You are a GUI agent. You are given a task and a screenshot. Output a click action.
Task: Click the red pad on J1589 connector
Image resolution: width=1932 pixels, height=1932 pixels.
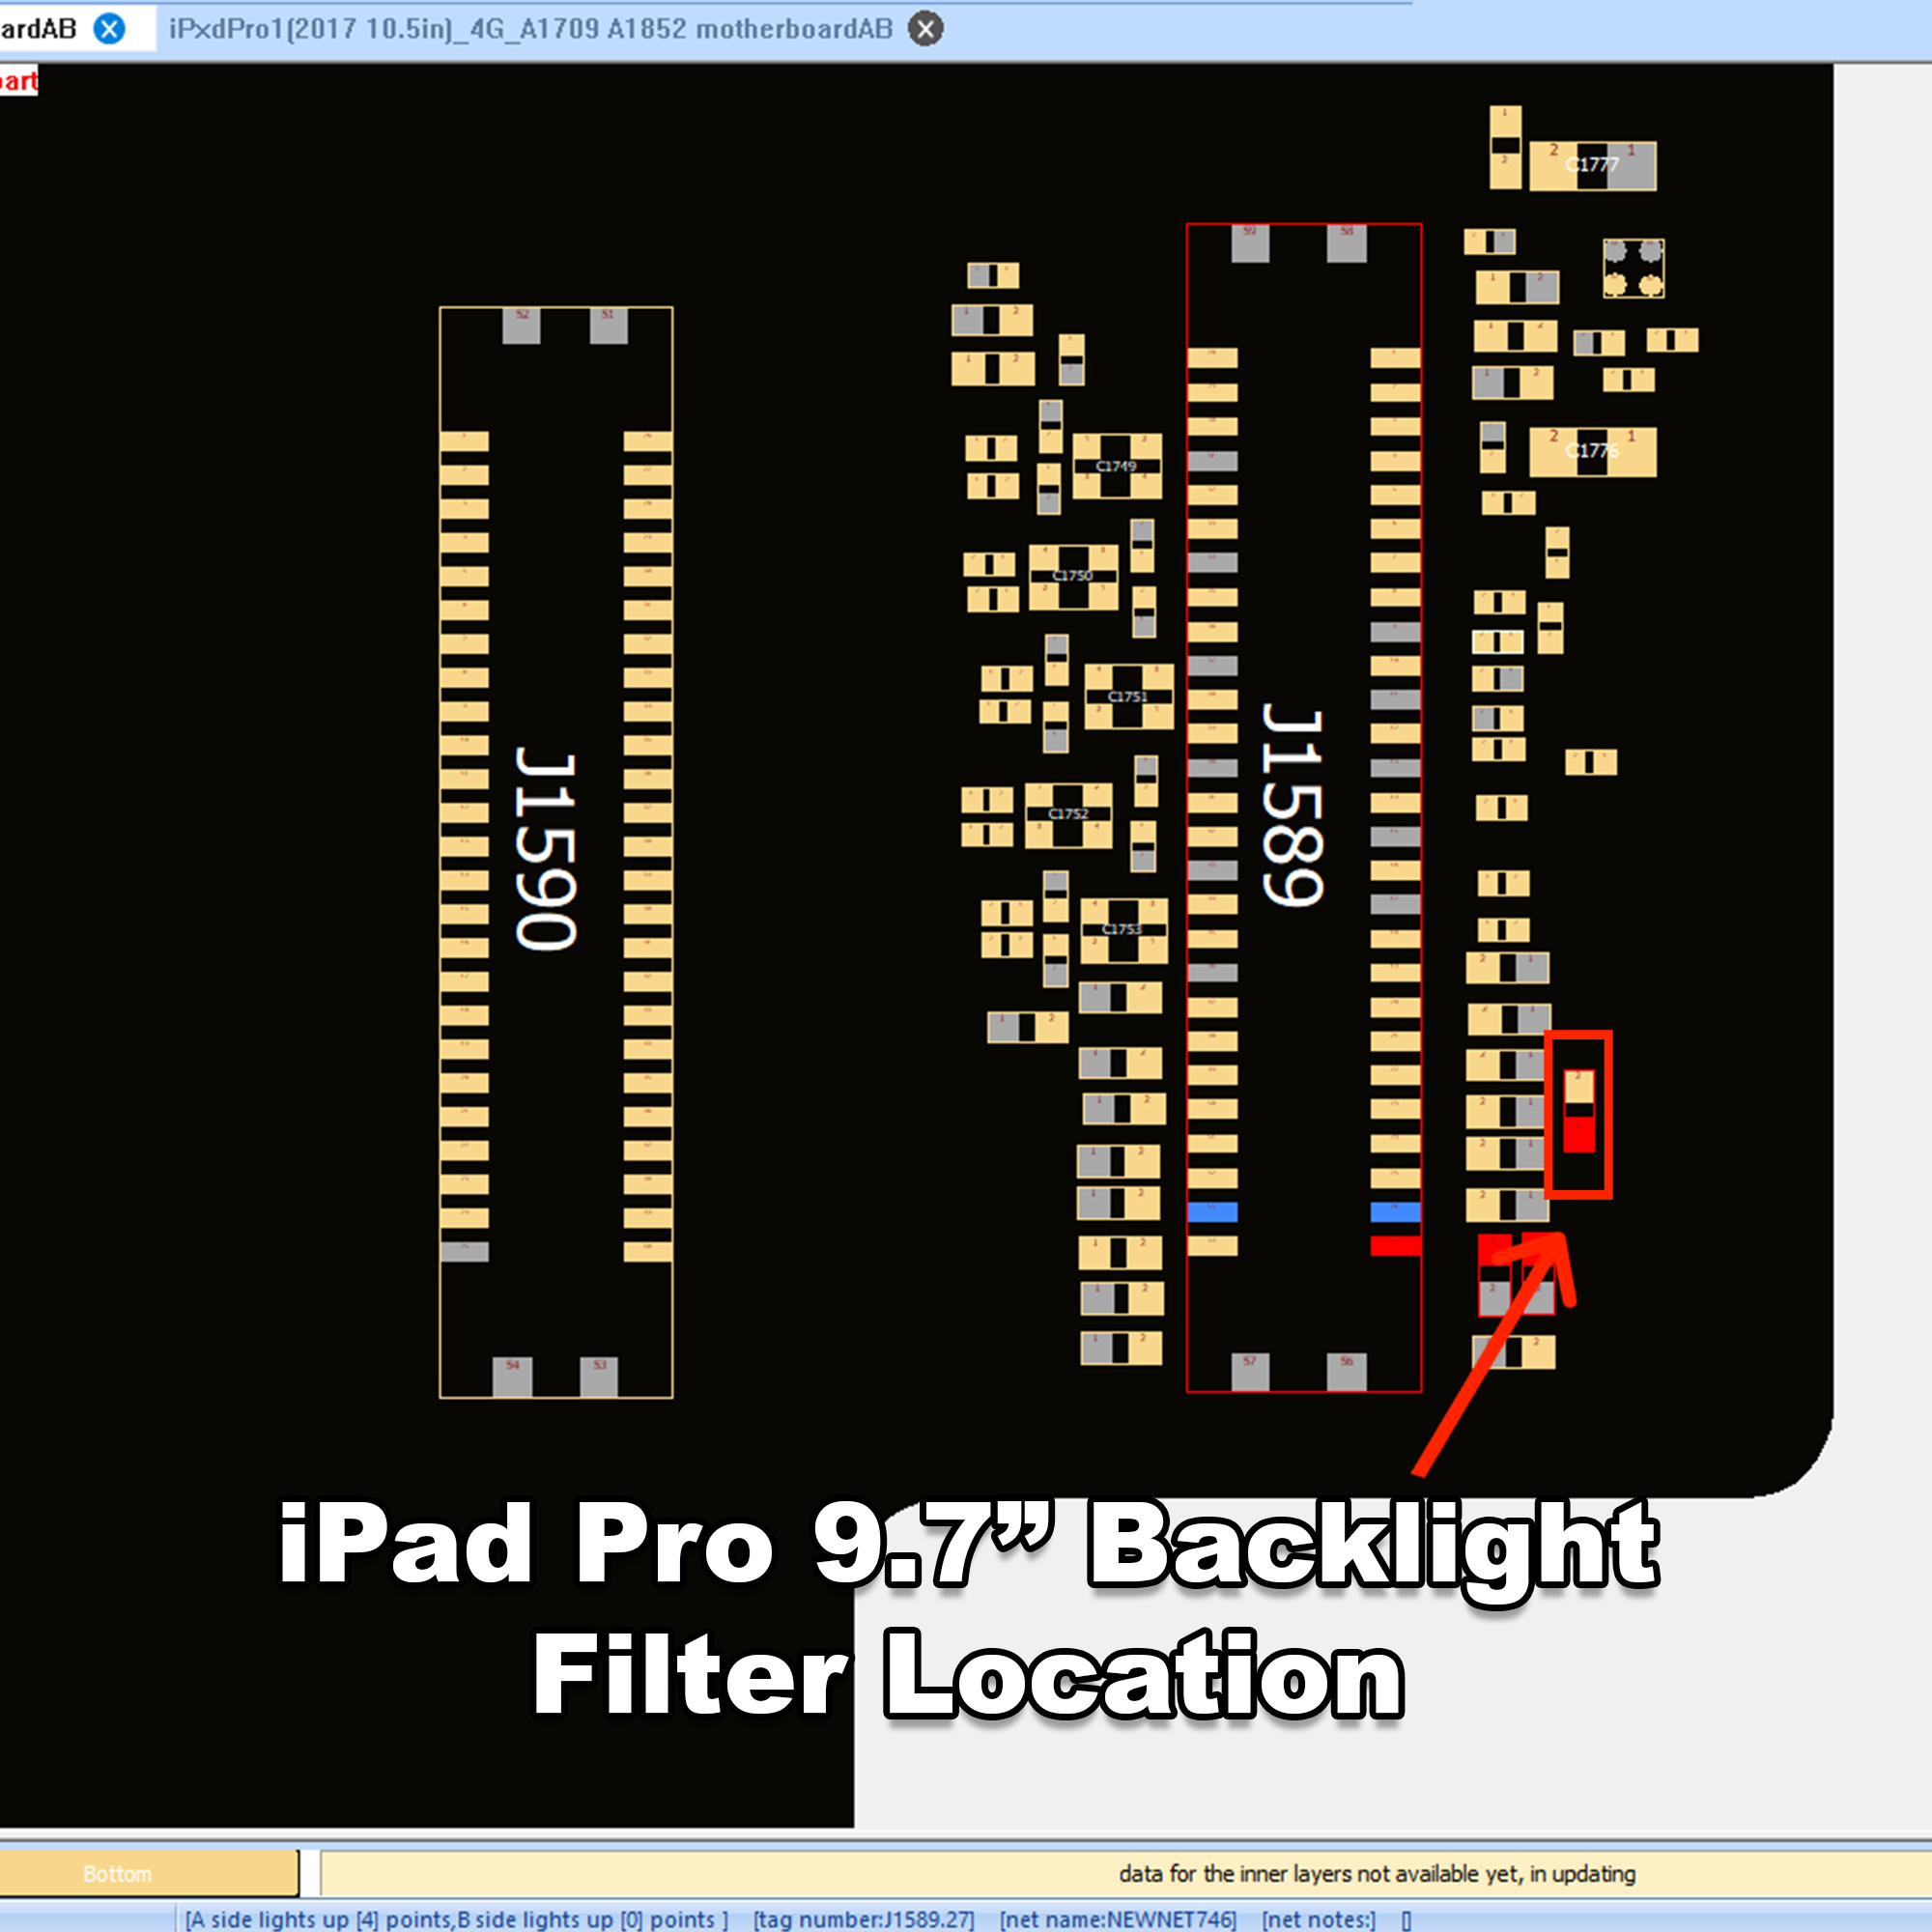(1395, 1246)
